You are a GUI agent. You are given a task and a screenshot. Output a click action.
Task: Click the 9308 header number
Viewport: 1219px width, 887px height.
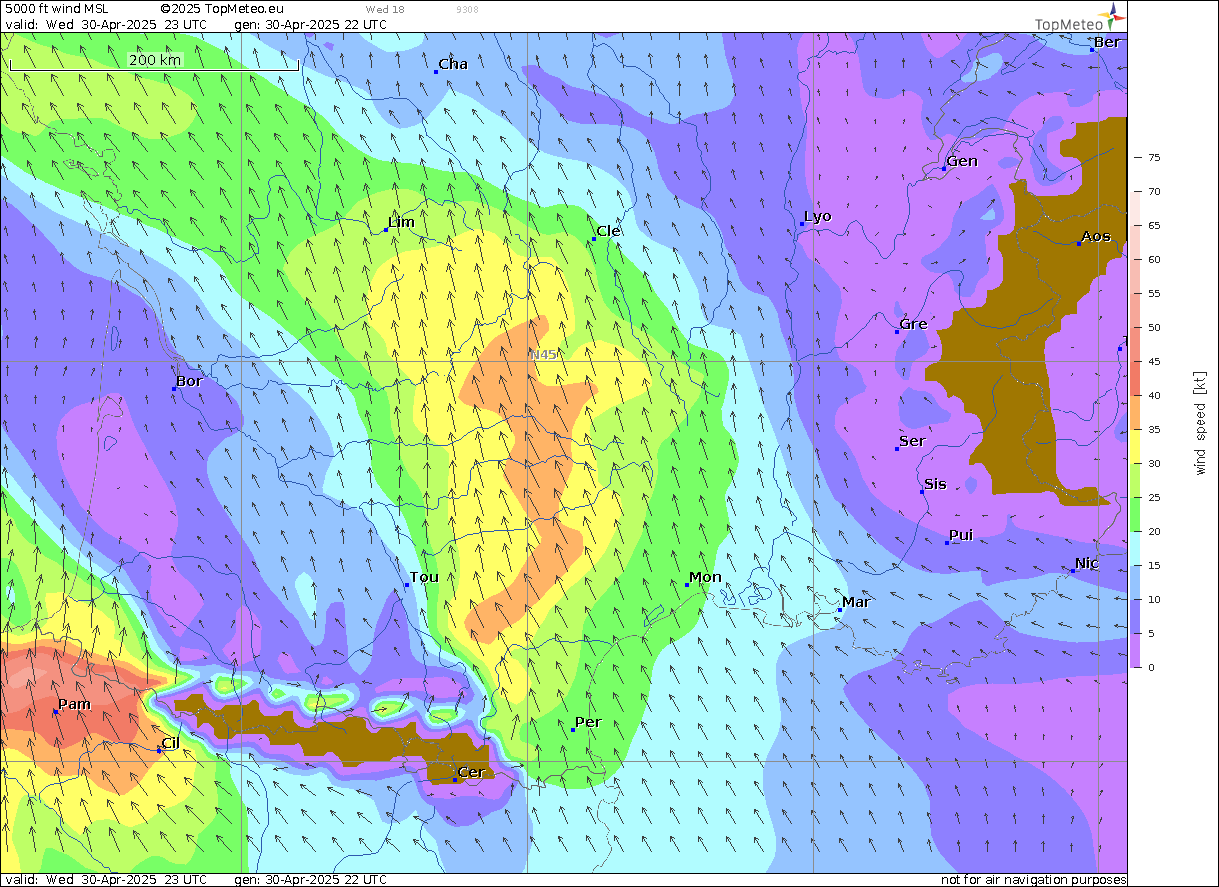point(466,9)
